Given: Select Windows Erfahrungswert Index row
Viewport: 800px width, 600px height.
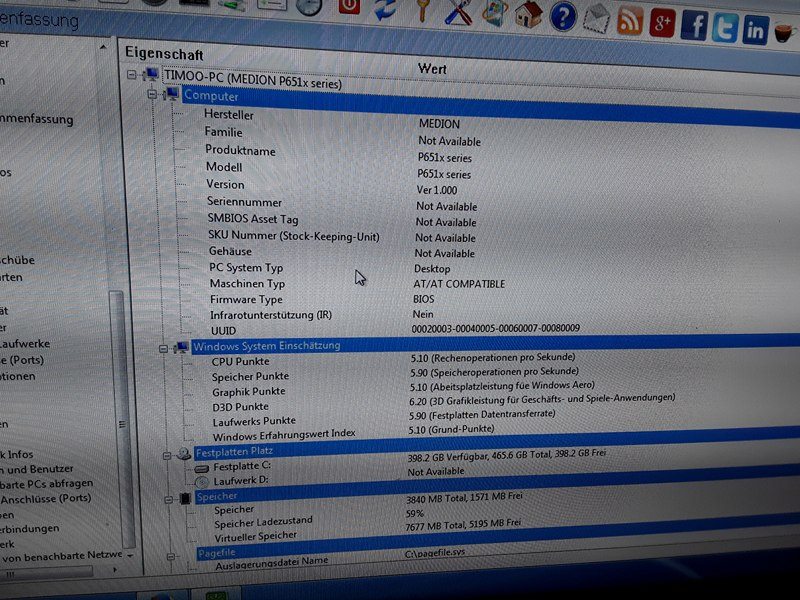Looking at the screenshot, I should pos(284,435).
